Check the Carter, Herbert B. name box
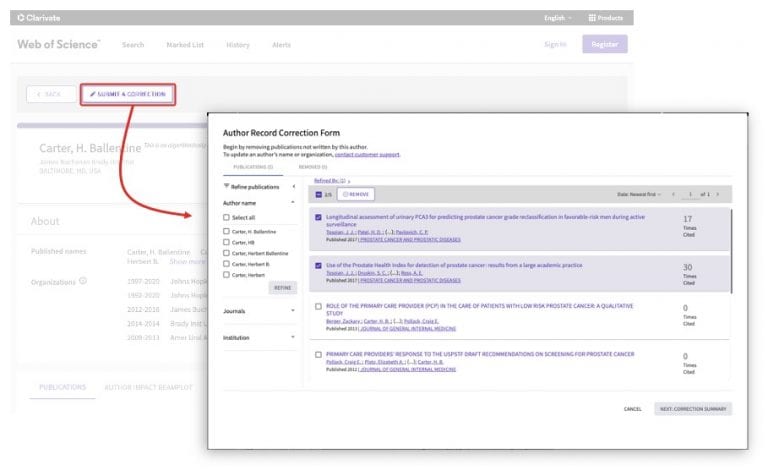This screenshot has width=768, height=471. pos(226,263)
